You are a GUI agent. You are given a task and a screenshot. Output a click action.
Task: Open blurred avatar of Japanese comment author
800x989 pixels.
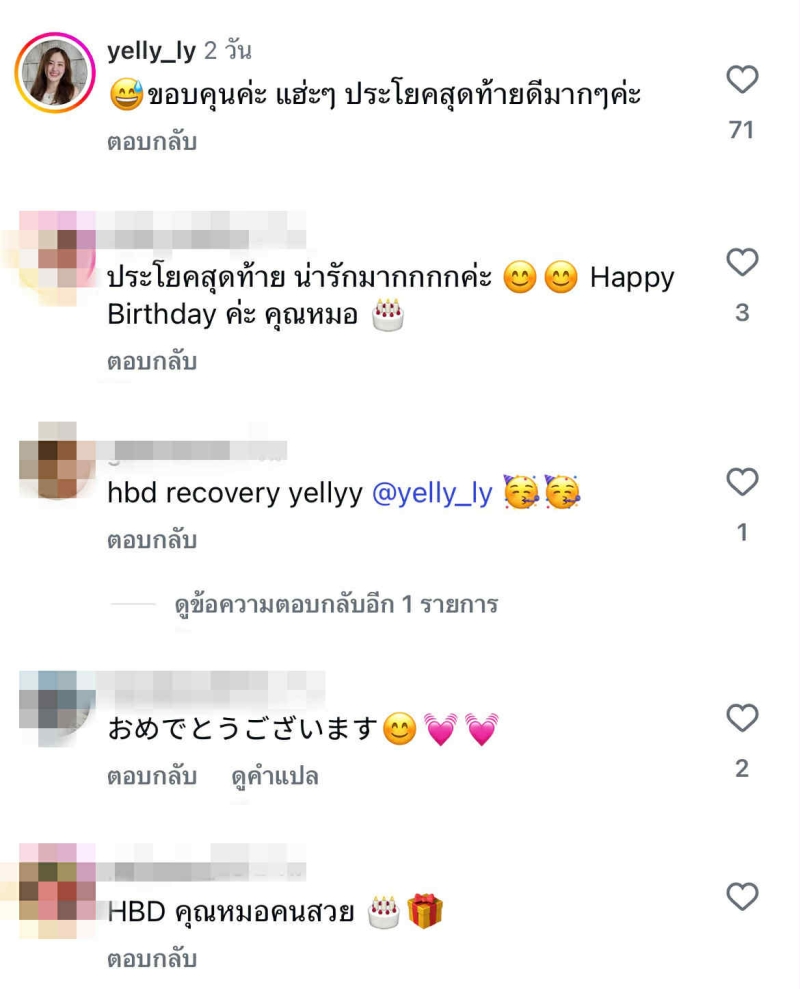pos(57,709)
